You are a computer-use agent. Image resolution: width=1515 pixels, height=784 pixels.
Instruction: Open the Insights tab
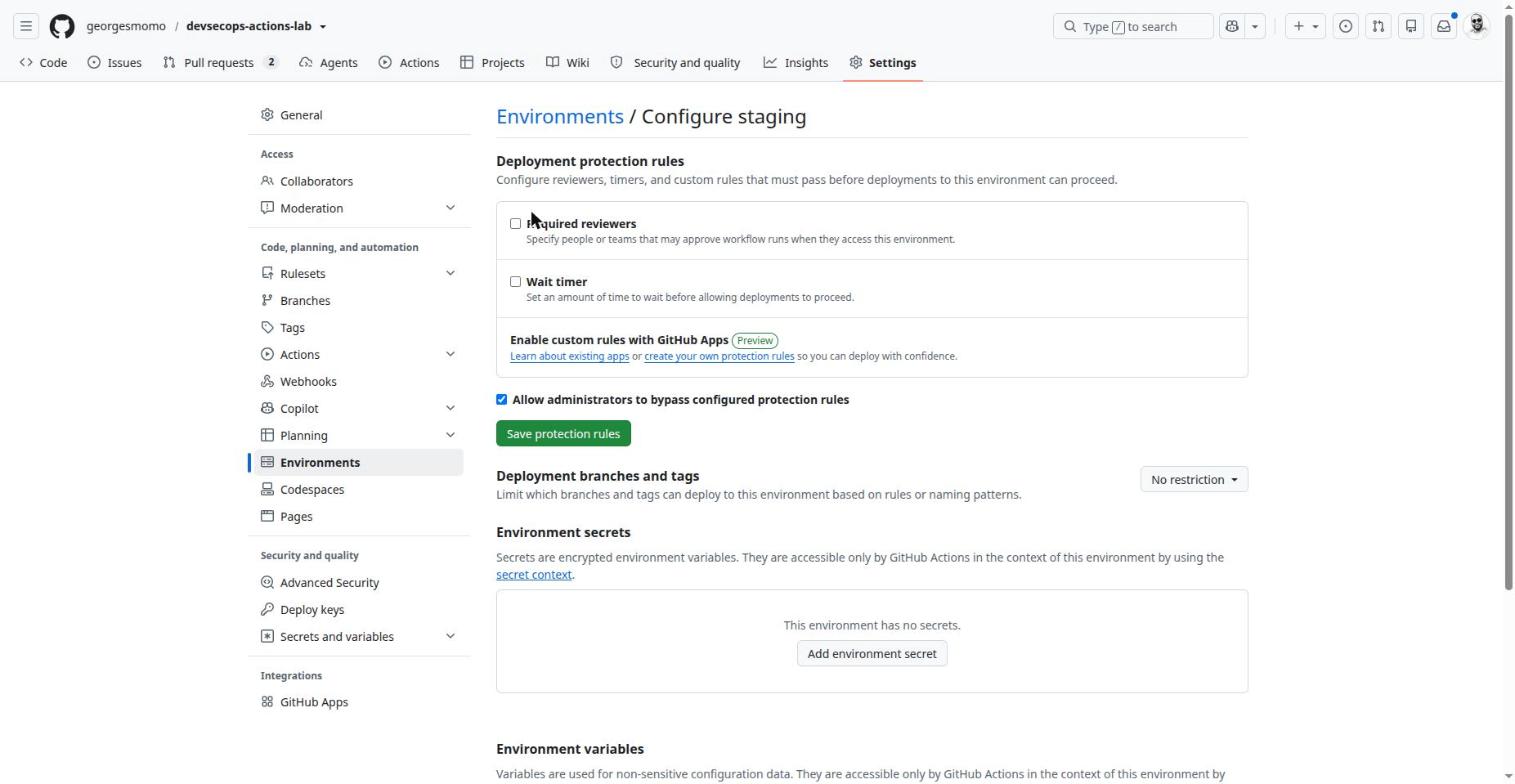(796, 62)
